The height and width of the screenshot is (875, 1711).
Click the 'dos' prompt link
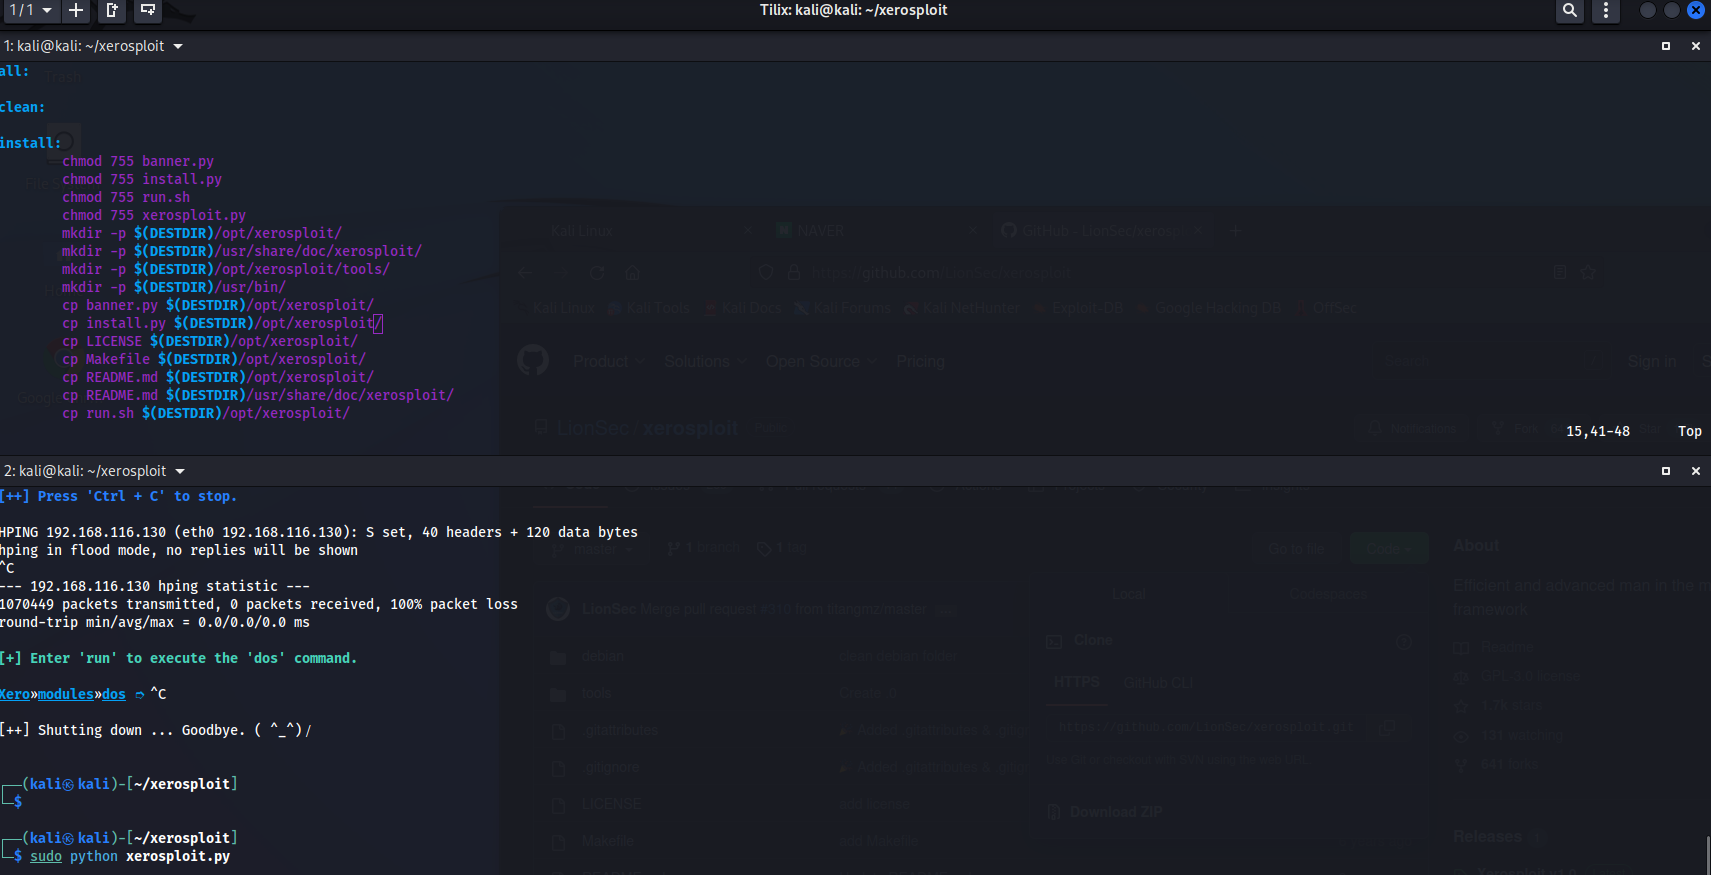click(x=114, y=694)
